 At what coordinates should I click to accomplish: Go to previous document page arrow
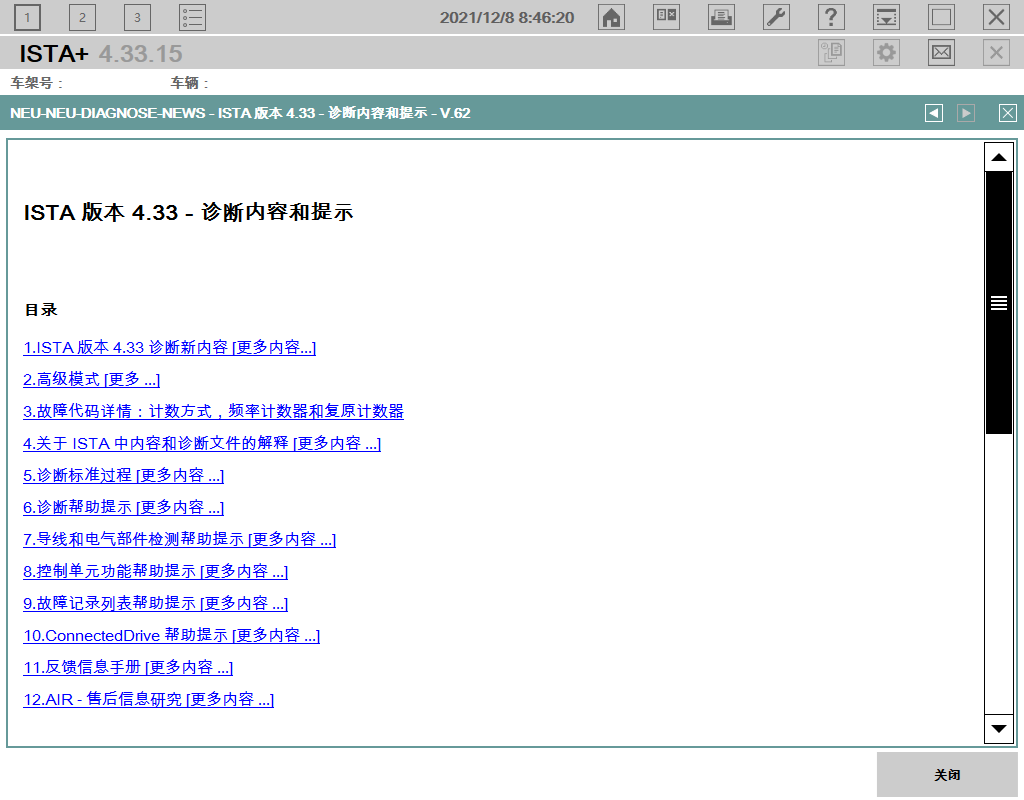(x=934, y=113)
